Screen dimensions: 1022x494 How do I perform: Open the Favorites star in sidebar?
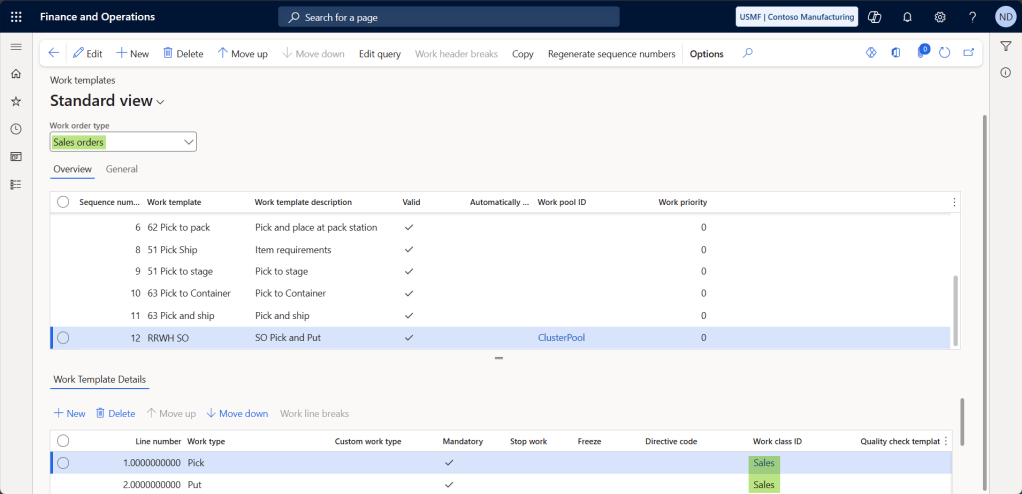tap(16, 101)
